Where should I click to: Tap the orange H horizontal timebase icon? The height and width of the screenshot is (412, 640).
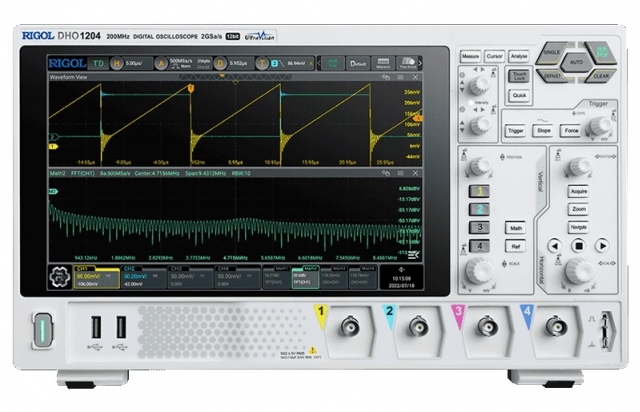(x=117, y=63)
